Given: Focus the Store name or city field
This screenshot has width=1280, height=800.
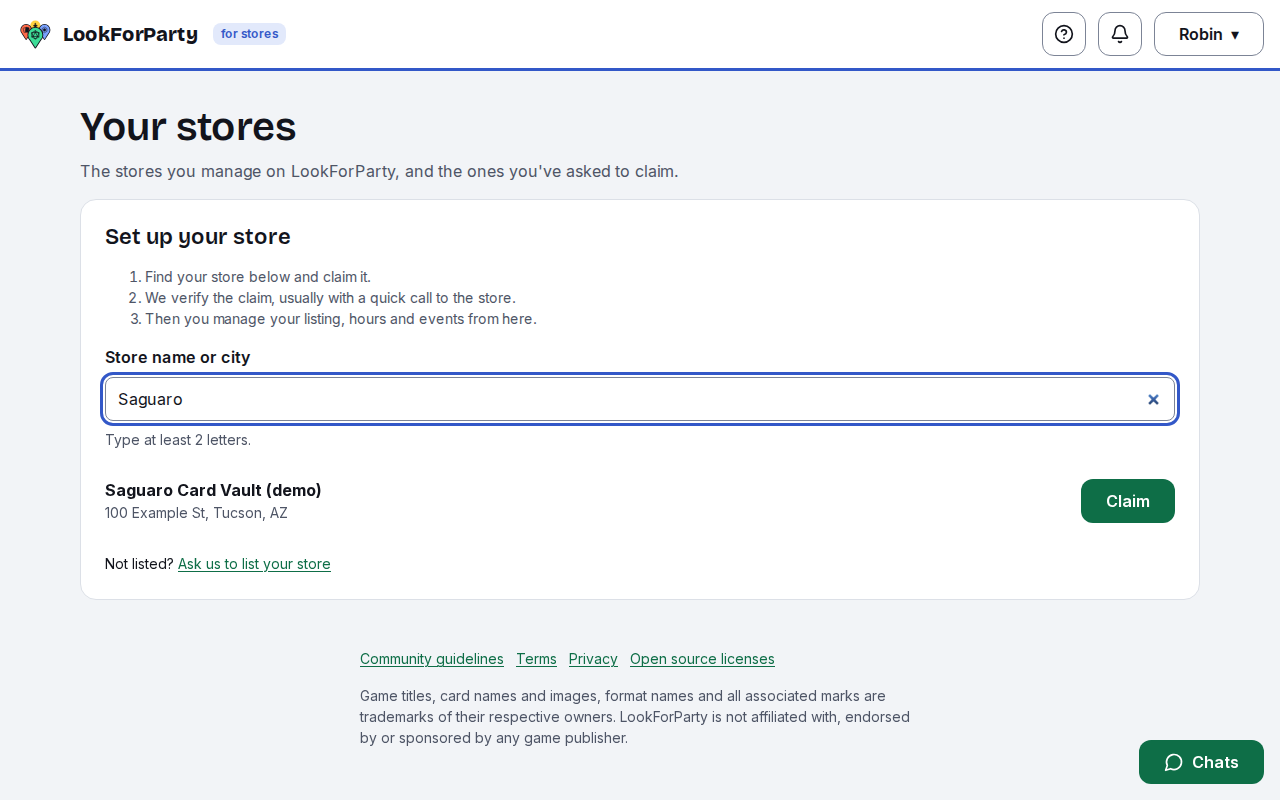Looking at the screenshot, I should click(640, 399).
